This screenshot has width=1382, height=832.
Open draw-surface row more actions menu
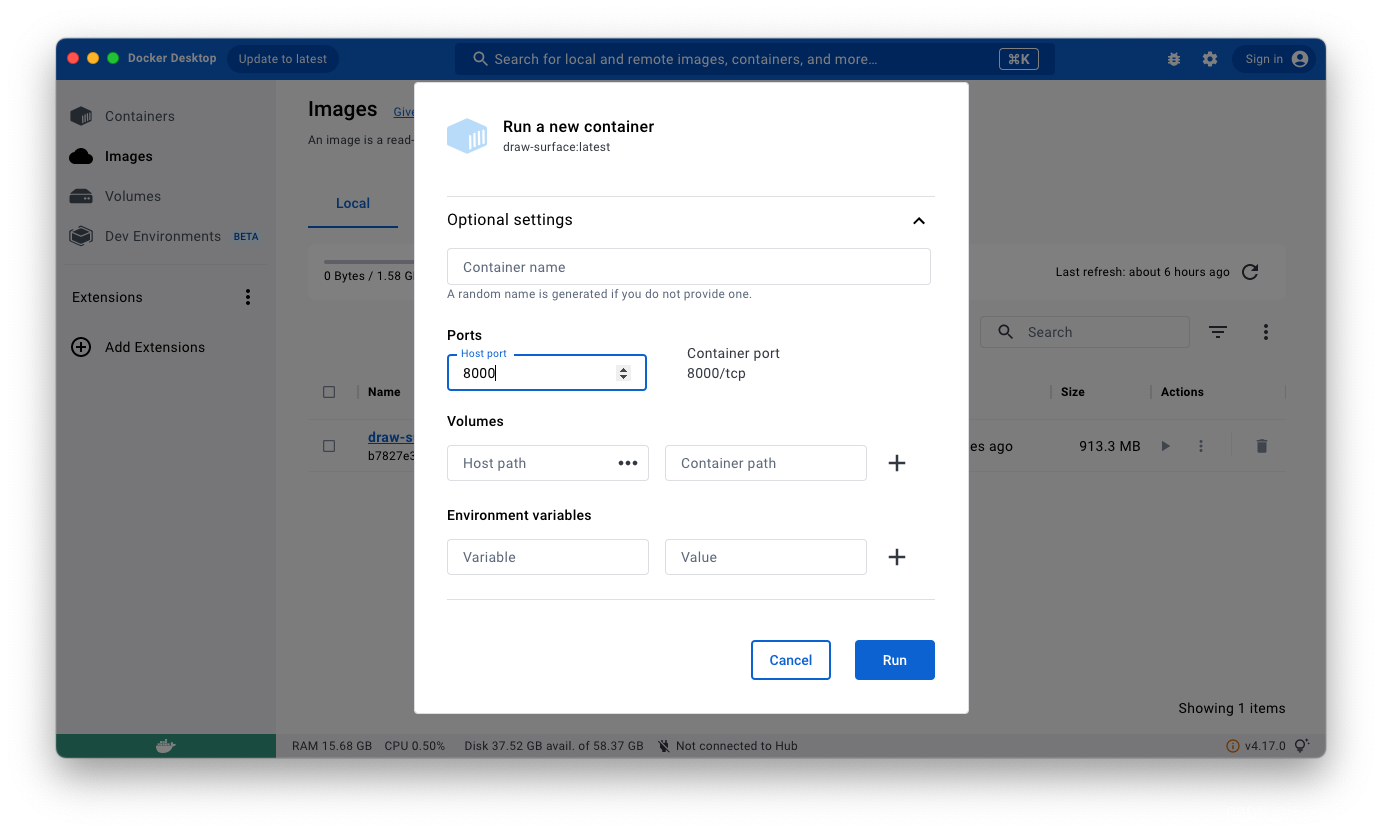tap(1201, 446)
